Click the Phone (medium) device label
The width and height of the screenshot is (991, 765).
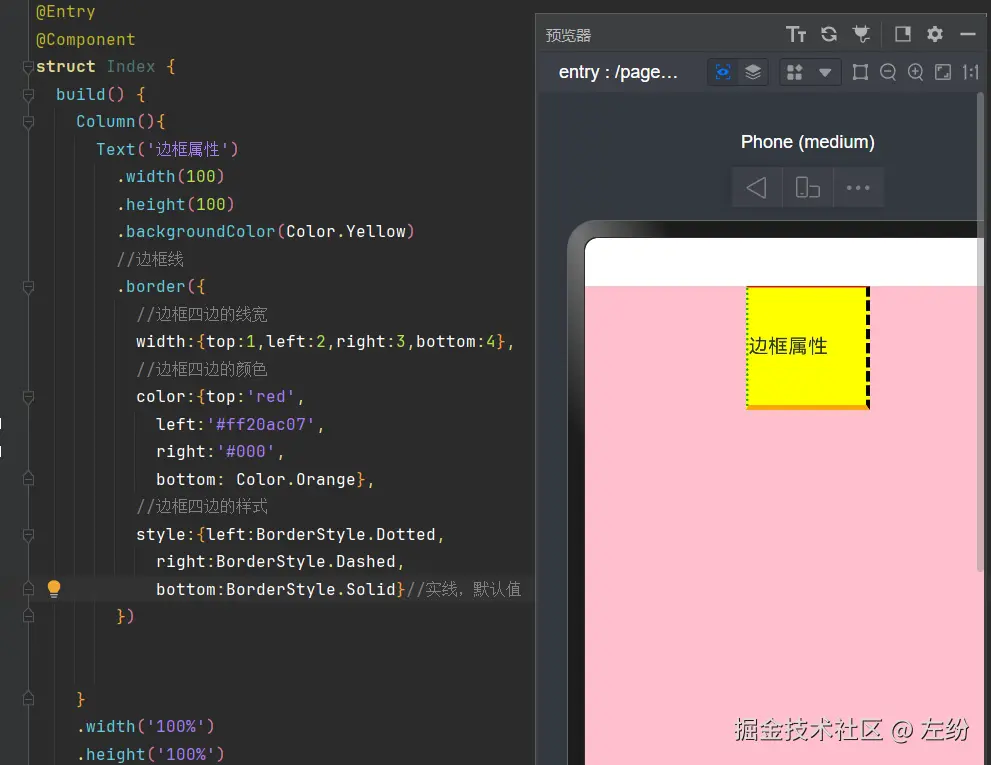tap(808, 142)
